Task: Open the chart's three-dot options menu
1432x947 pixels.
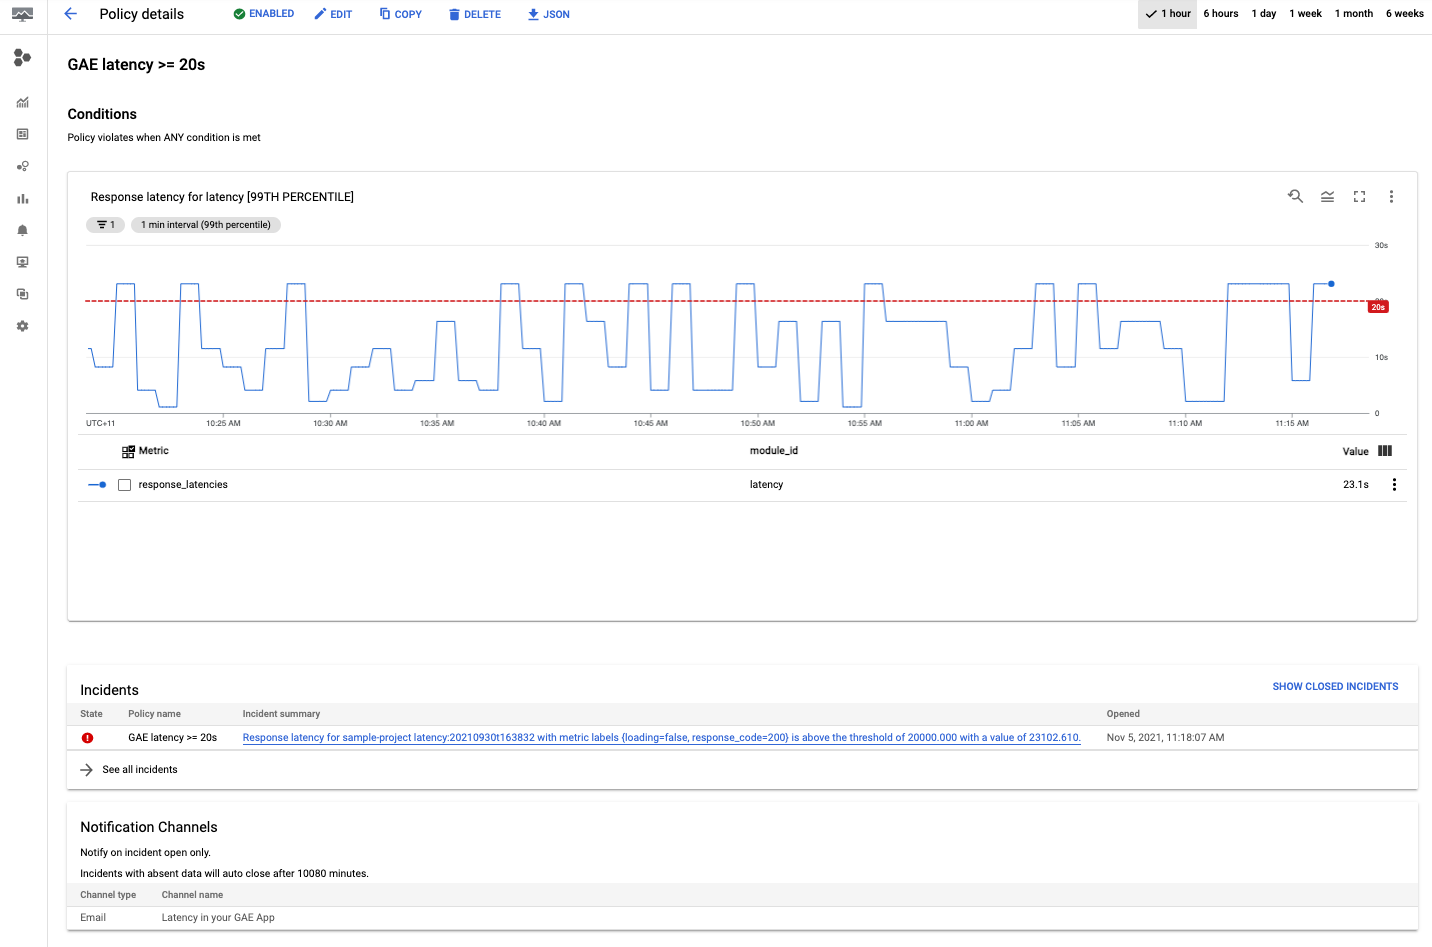Action: [1391, 196]
